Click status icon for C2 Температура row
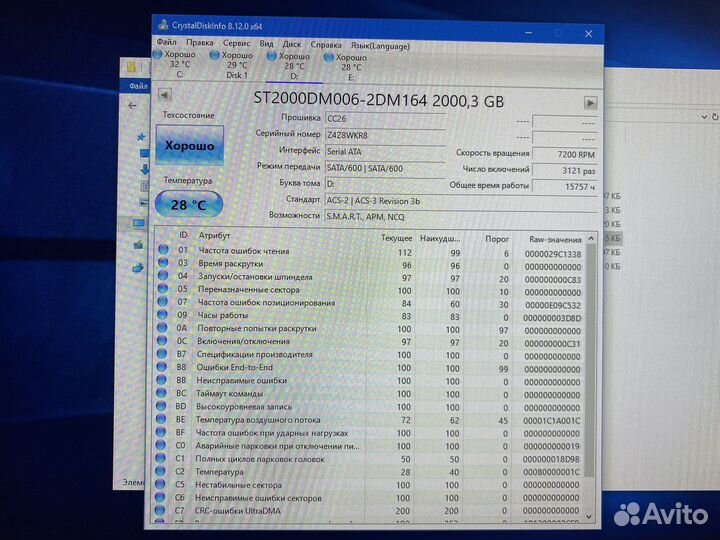Screen dimensions: 720x540 160,471
